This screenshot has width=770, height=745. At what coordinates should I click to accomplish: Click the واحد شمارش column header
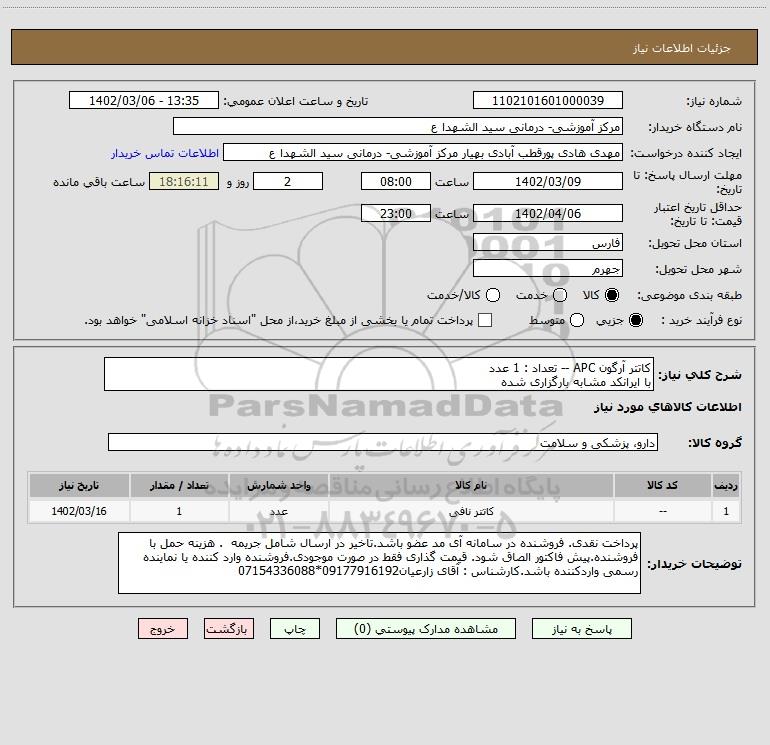coord(278,486)
